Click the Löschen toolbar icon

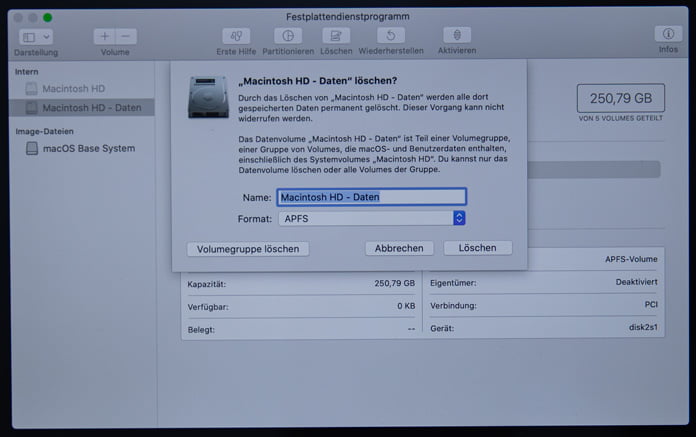336,36
